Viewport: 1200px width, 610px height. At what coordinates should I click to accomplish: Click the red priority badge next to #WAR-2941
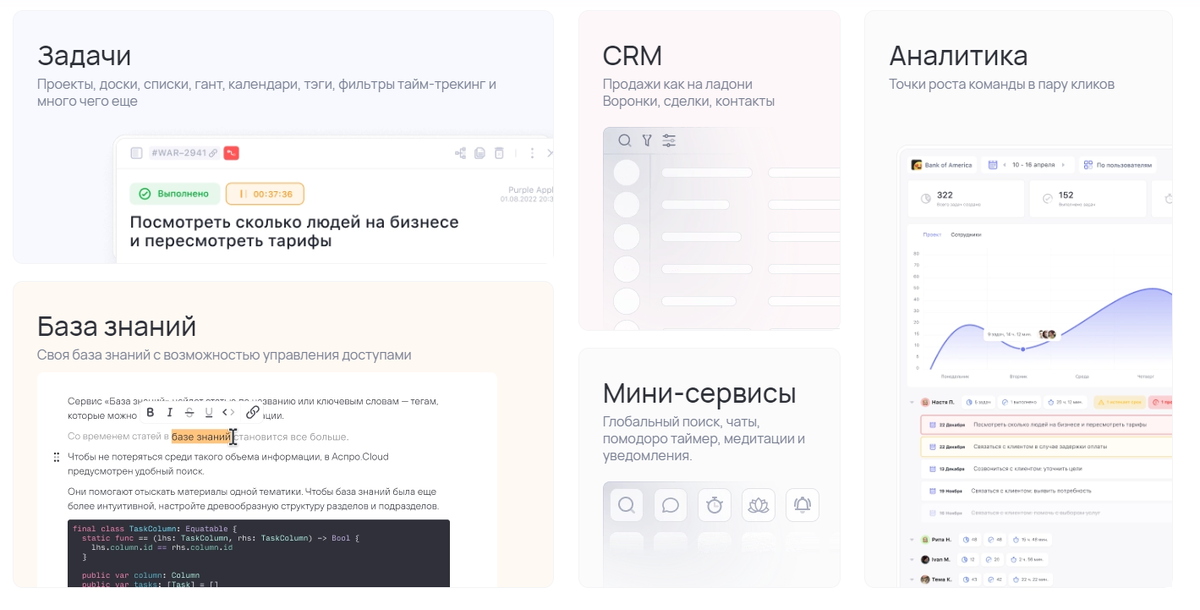pyautogui.click(x=231, y=153)
